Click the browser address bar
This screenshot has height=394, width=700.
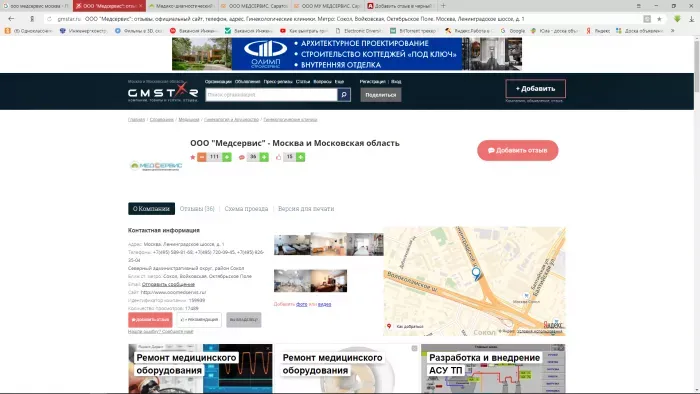(x=348, y=19)
